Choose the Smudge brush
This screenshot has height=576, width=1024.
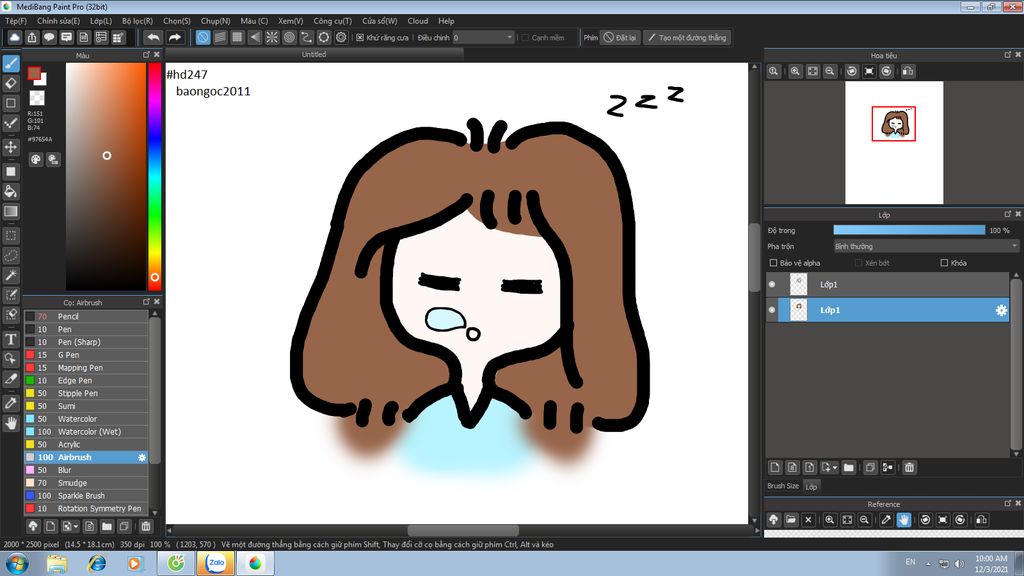[86, 483]
